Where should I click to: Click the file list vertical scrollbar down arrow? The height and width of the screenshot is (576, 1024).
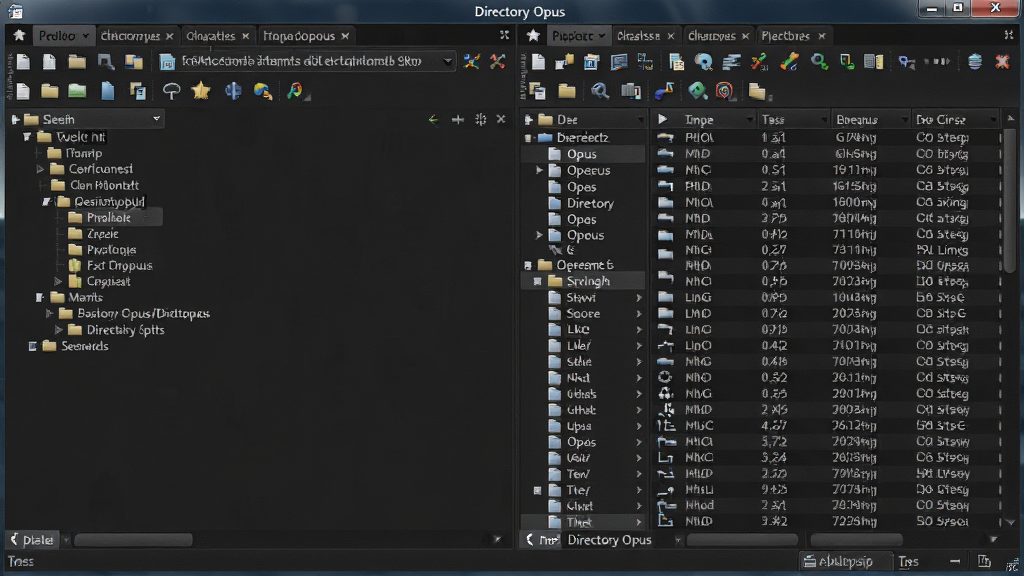click(x=1010, y=522)
